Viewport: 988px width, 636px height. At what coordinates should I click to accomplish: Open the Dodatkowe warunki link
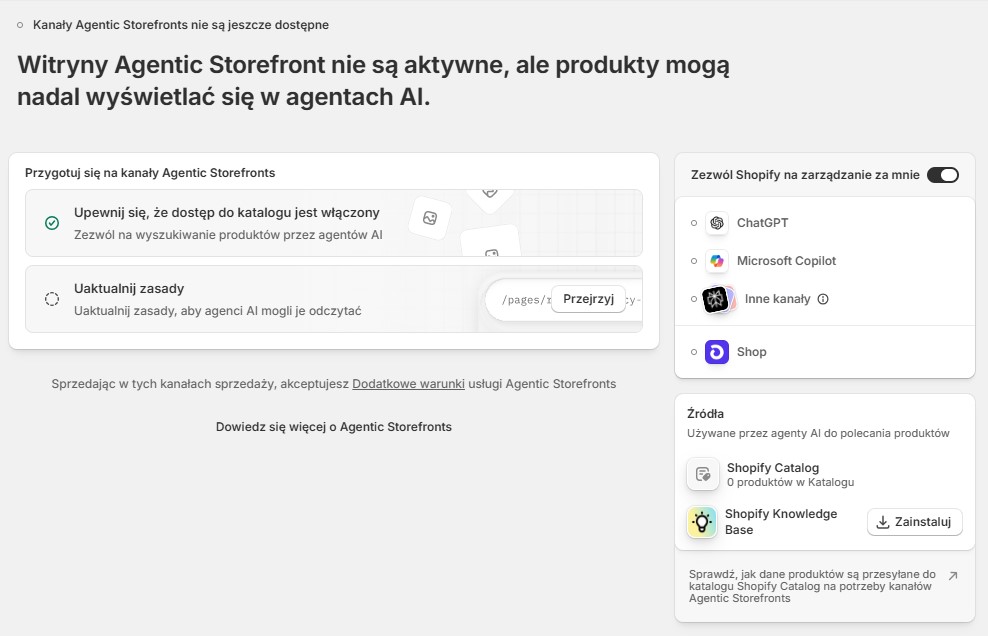[x=408, y=384]
